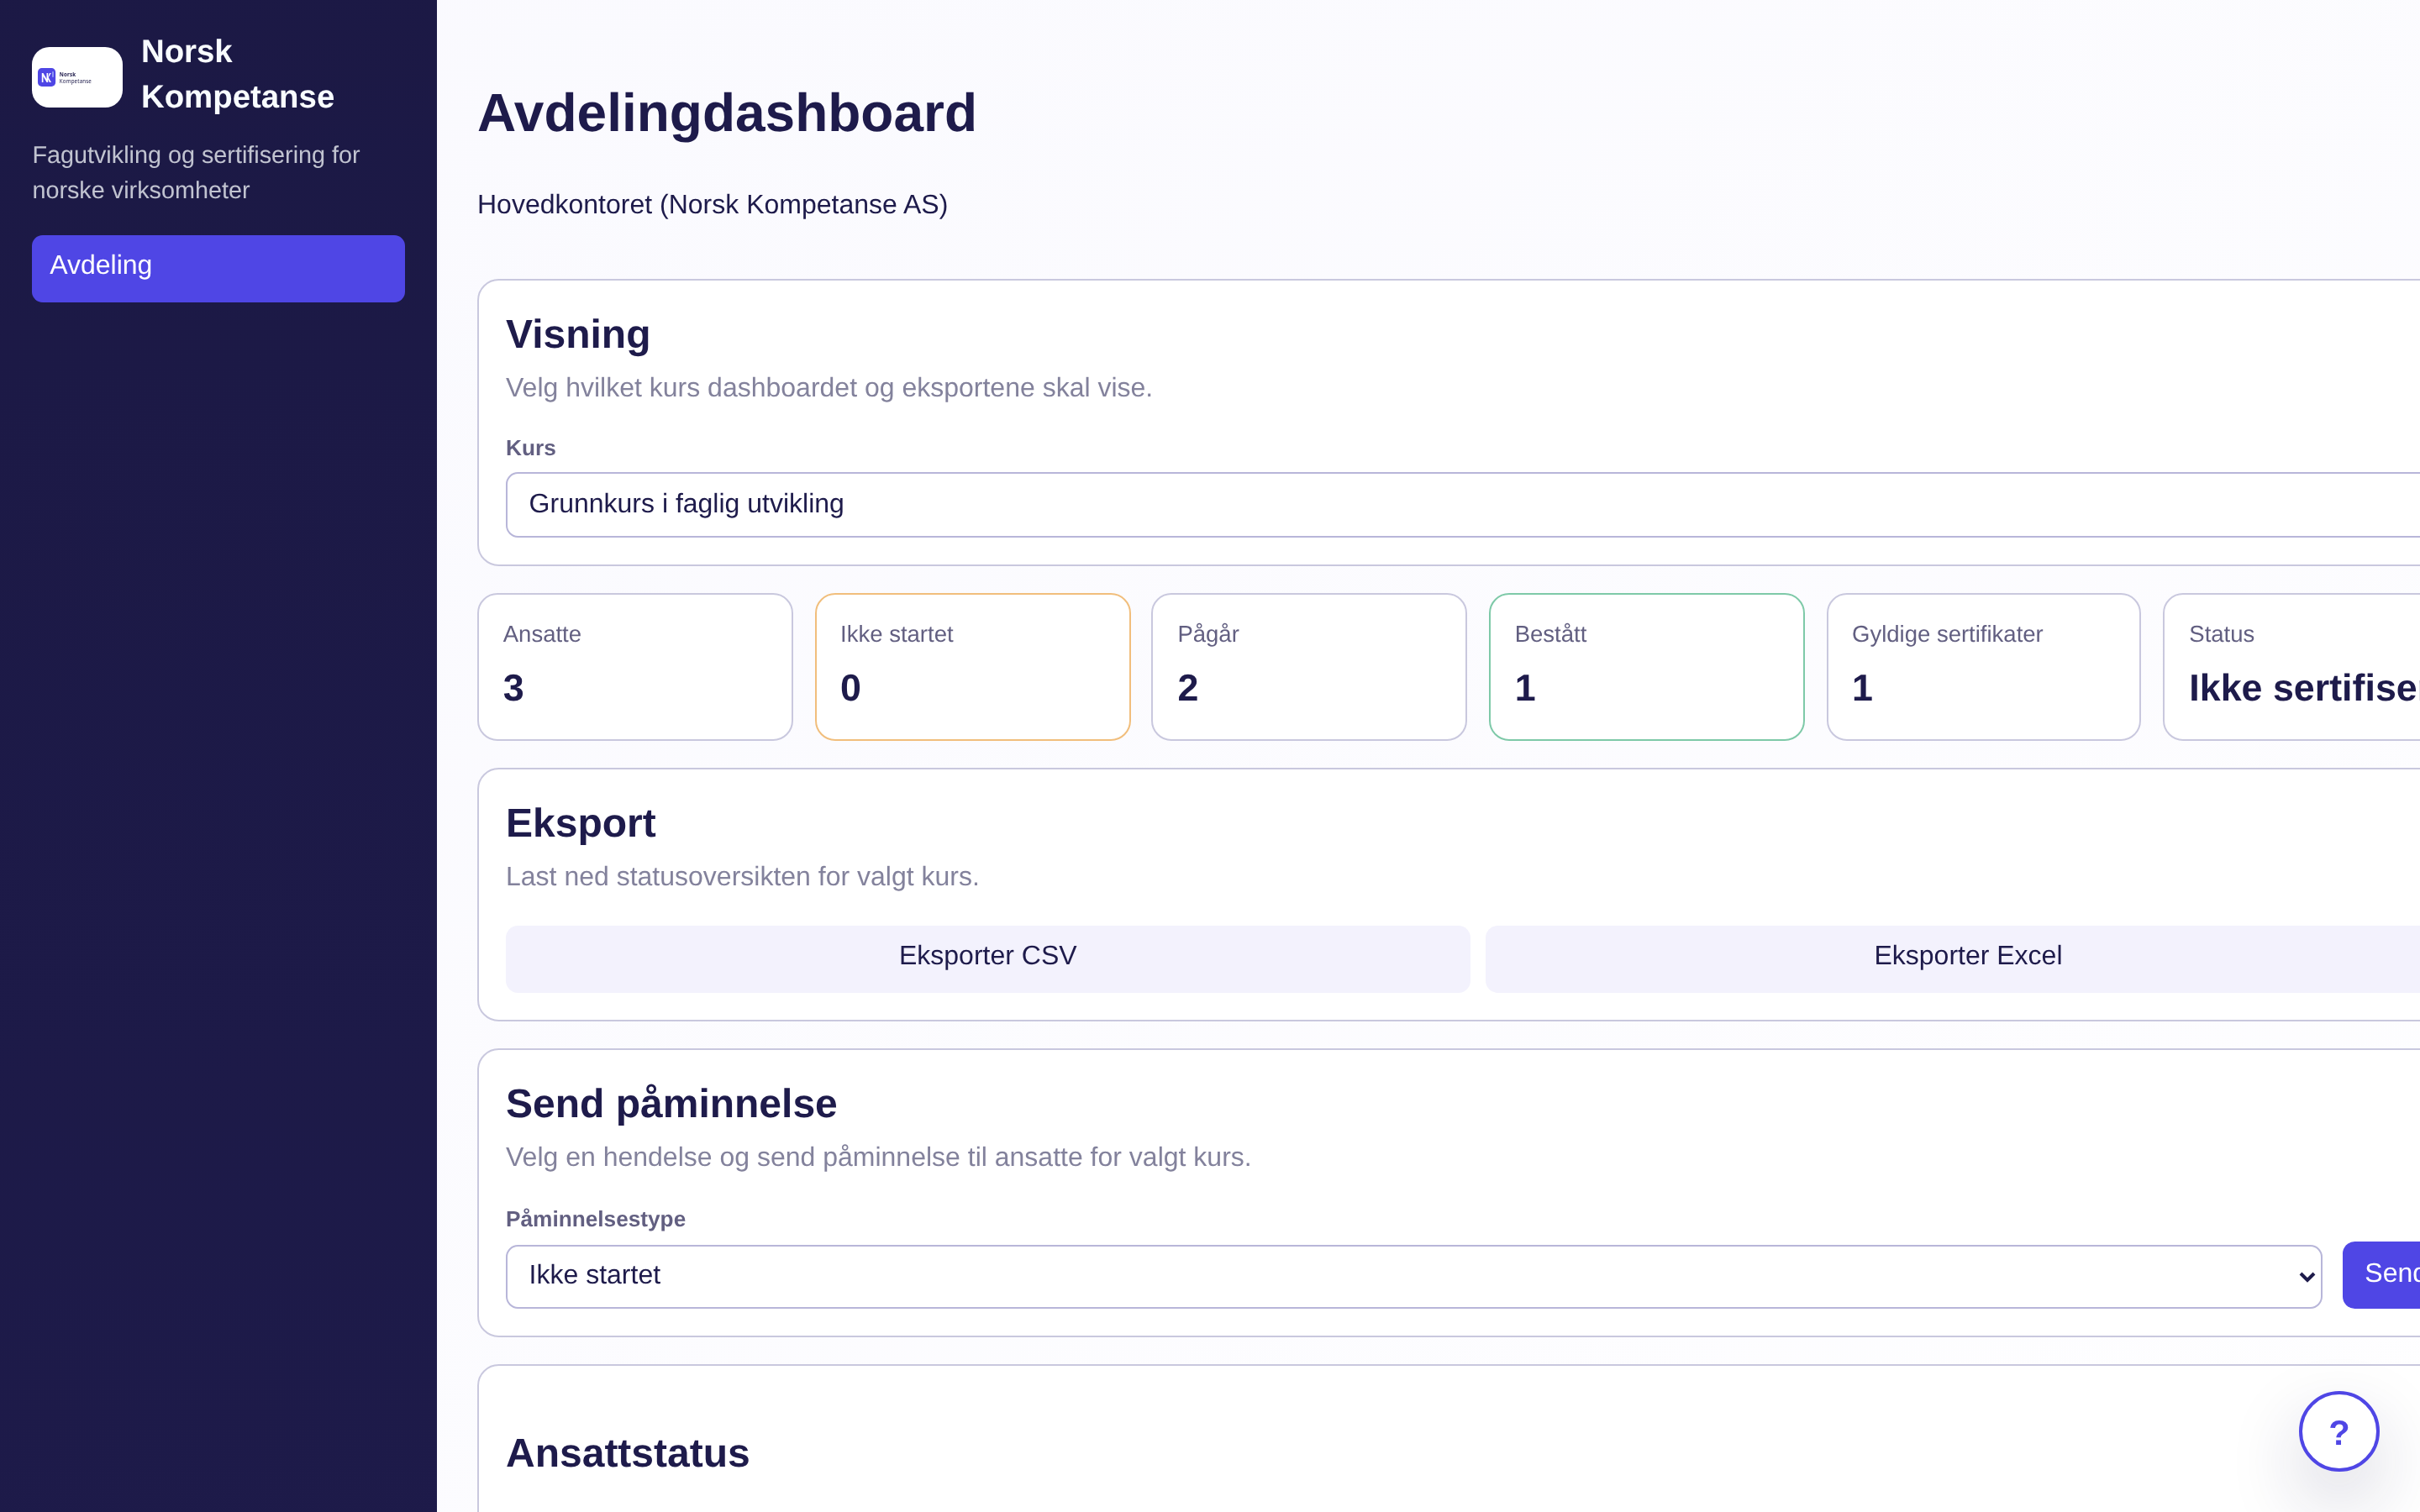Screen dimensions: 2420x1512
Task: Click the Pågår card showing 2
Action: (x=1309, y=665)
